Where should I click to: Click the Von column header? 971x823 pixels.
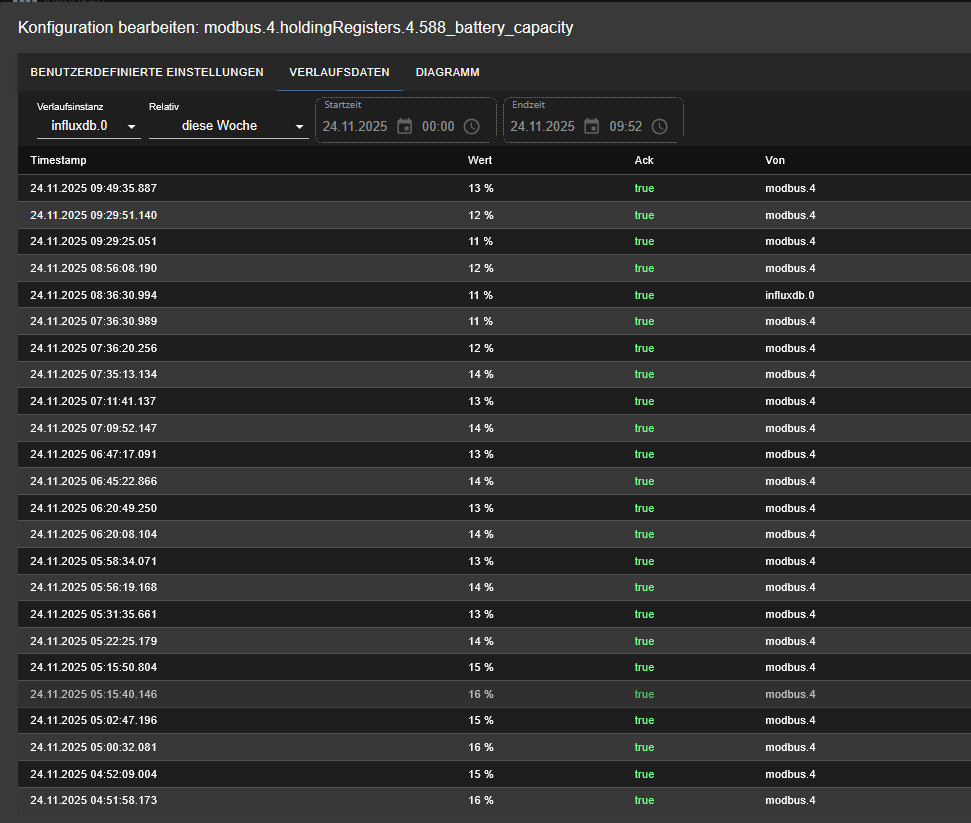click(x=775, y=160)
